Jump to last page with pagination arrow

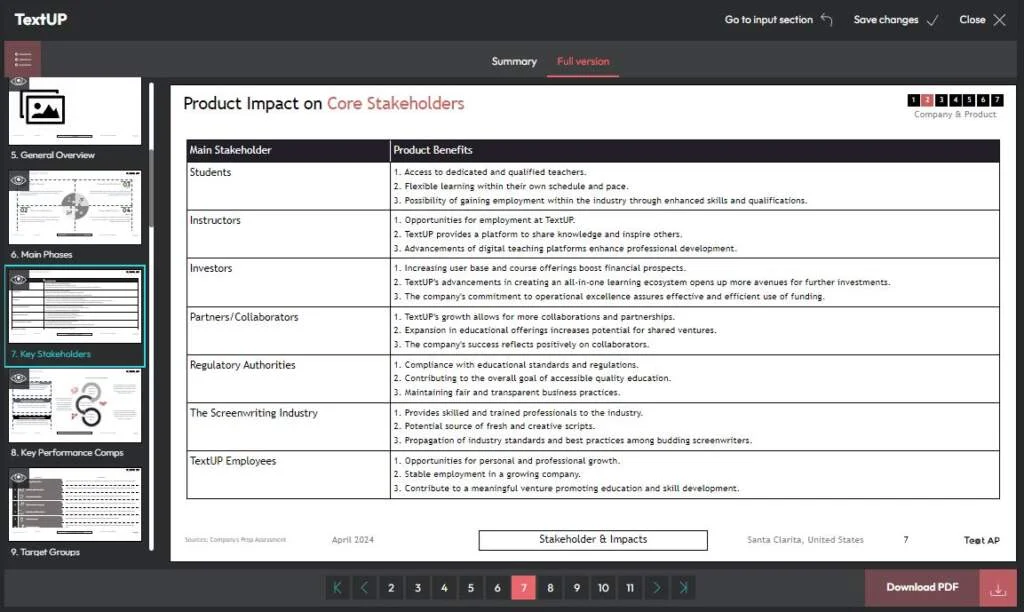[683, 588]
